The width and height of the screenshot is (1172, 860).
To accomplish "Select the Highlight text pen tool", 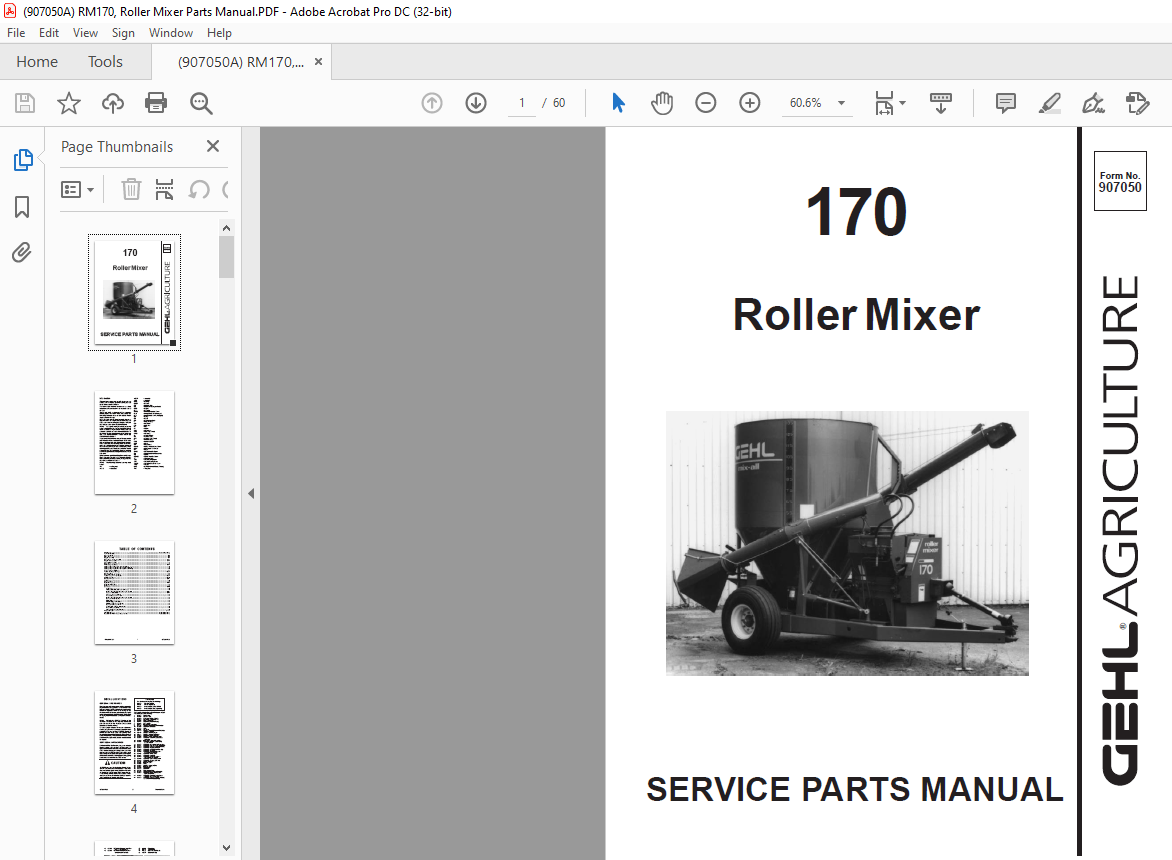I will pos(1049,103).
